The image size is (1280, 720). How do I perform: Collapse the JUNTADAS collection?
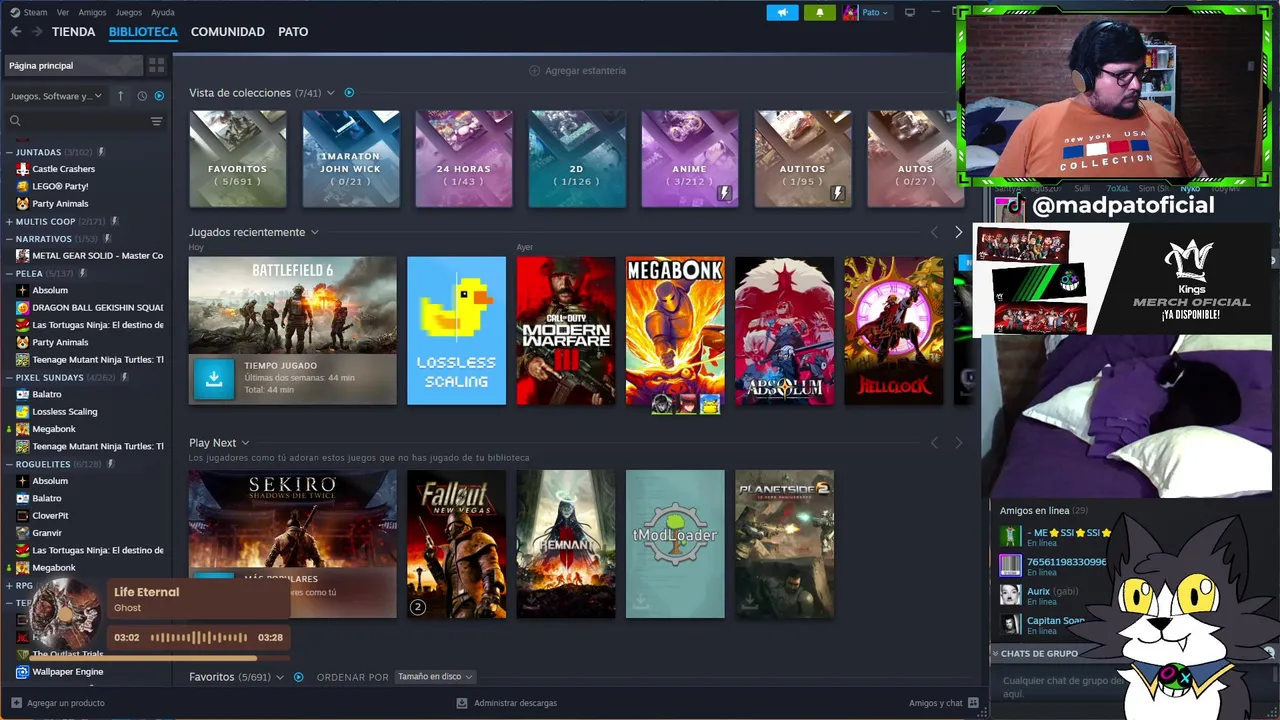(x=9, y=152)
